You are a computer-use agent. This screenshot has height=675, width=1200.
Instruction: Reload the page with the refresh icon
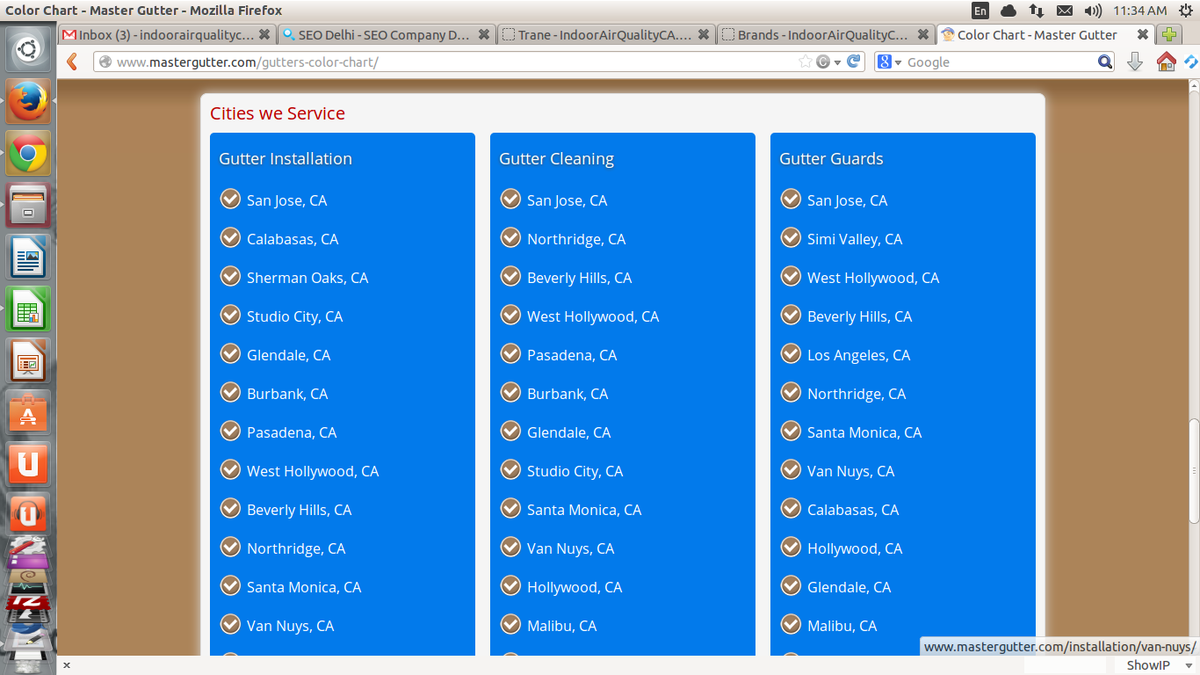coord(854,62)
